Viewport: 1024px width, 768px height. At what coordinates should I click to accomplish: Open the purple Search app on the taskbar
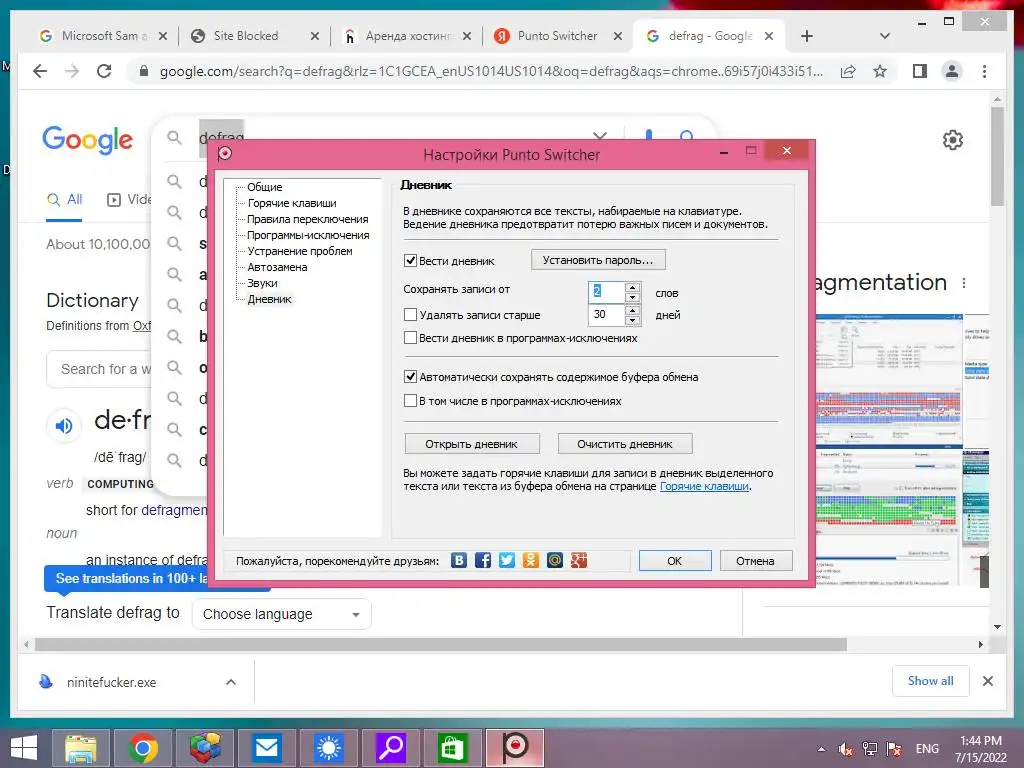pos(391,747)
